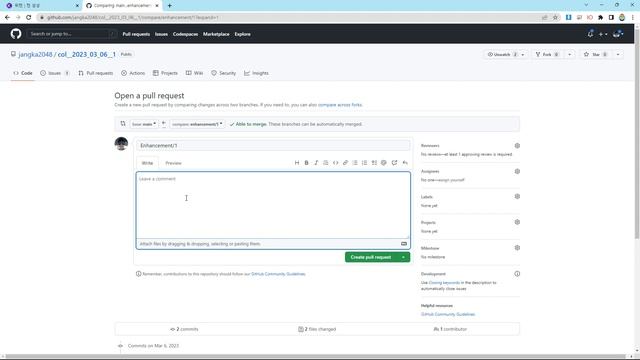Mention a user via toolbar icon
Viewport: 640px width, 360px height.
(384, 163)
